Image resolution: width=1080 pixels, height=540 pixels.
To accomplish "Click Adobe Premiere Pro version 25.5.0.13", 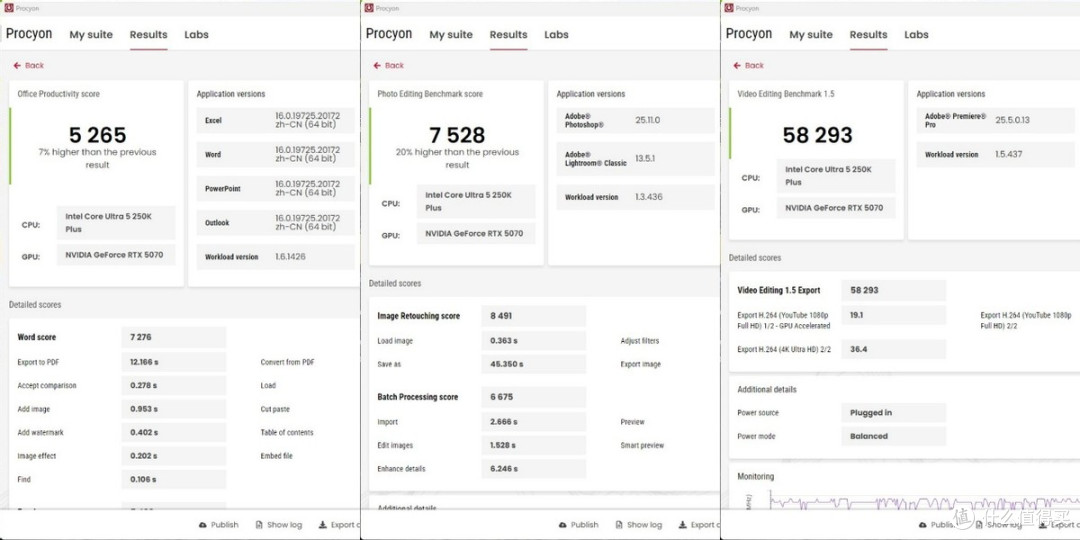I will tap(1012, 120).
